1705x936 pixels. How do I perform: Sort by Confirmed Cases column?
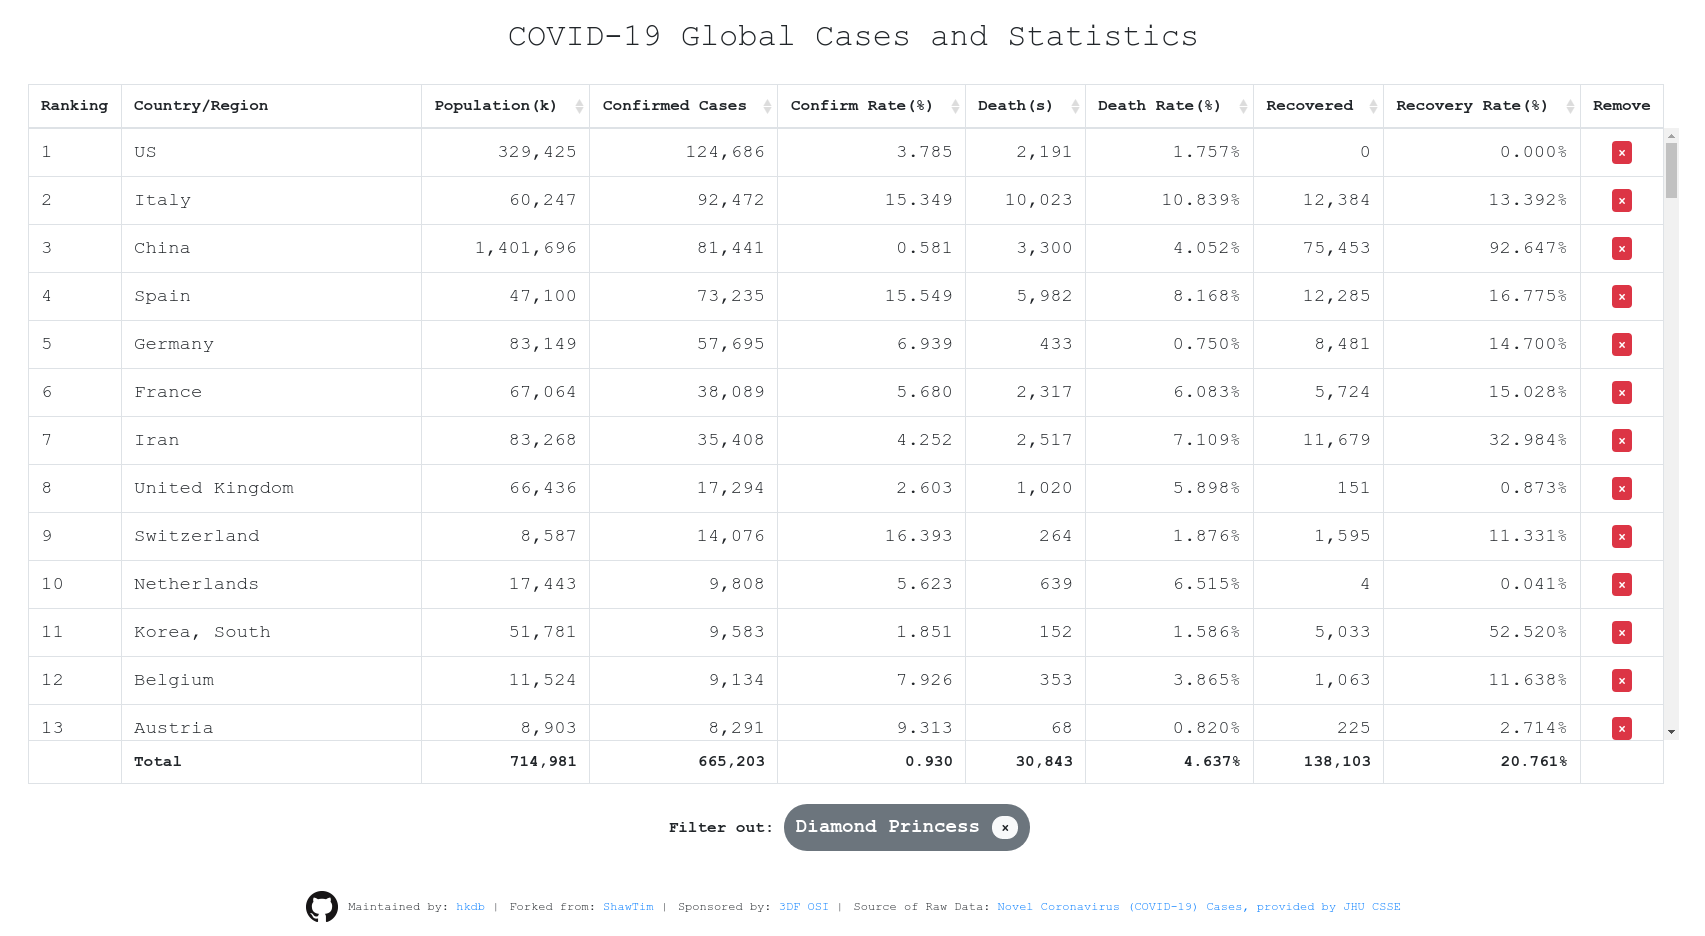(683, 106)
